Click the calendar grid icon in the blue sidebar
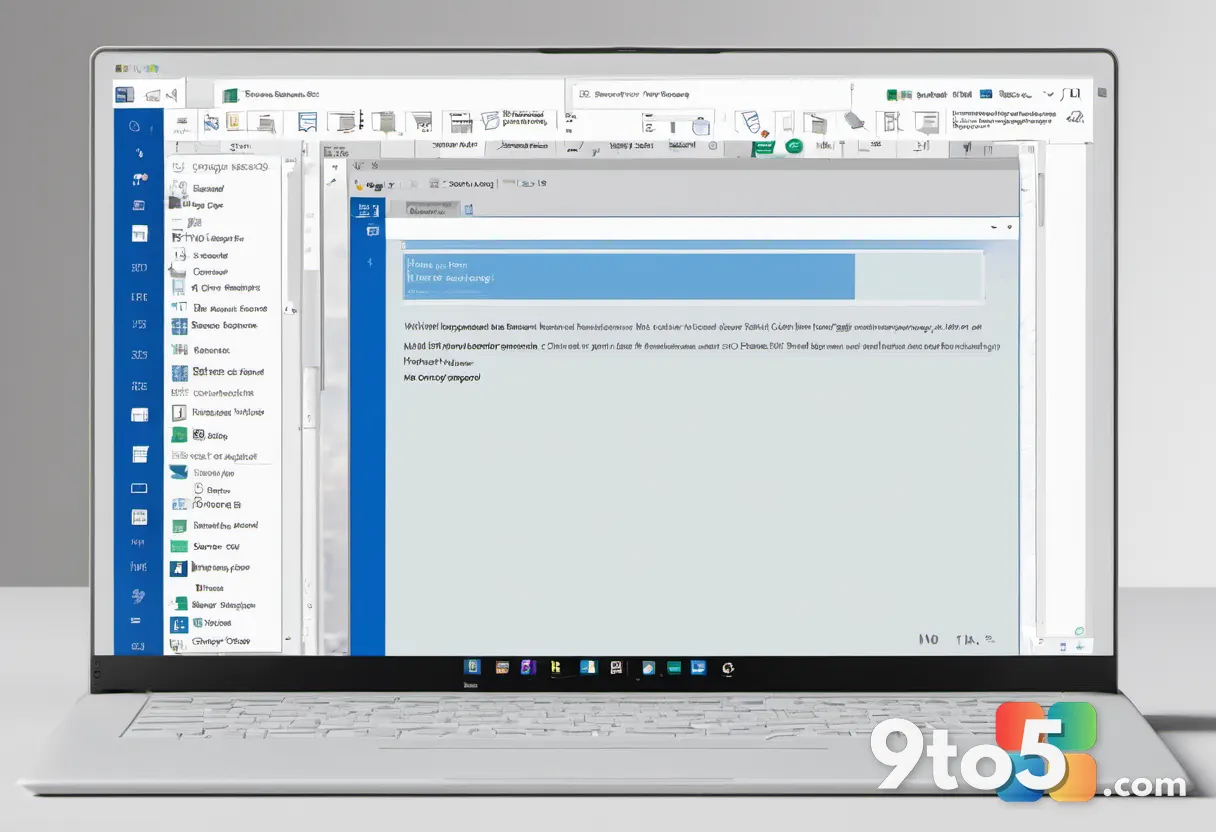 pos(139,454)
